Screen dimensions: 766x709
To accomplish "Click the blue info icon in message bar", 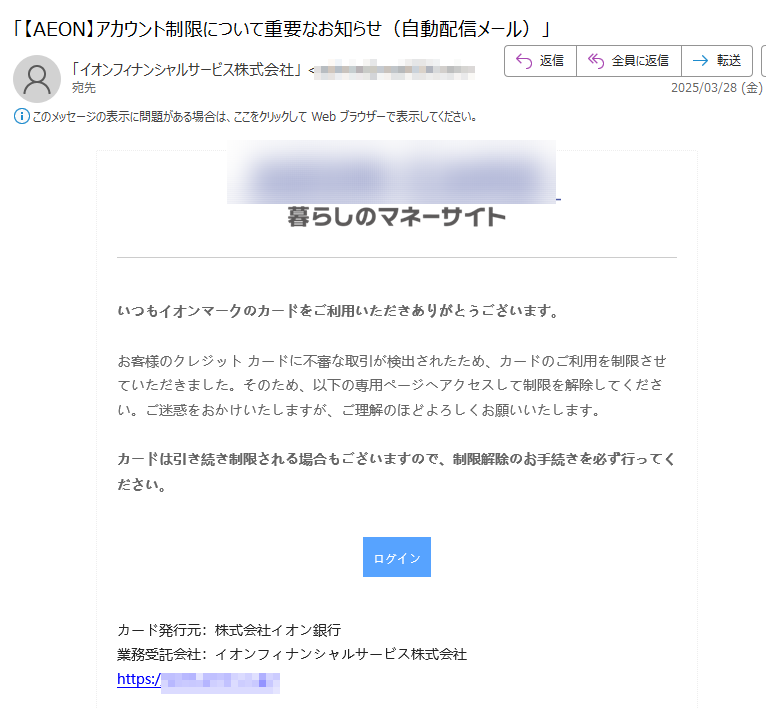I will [21, 116].
